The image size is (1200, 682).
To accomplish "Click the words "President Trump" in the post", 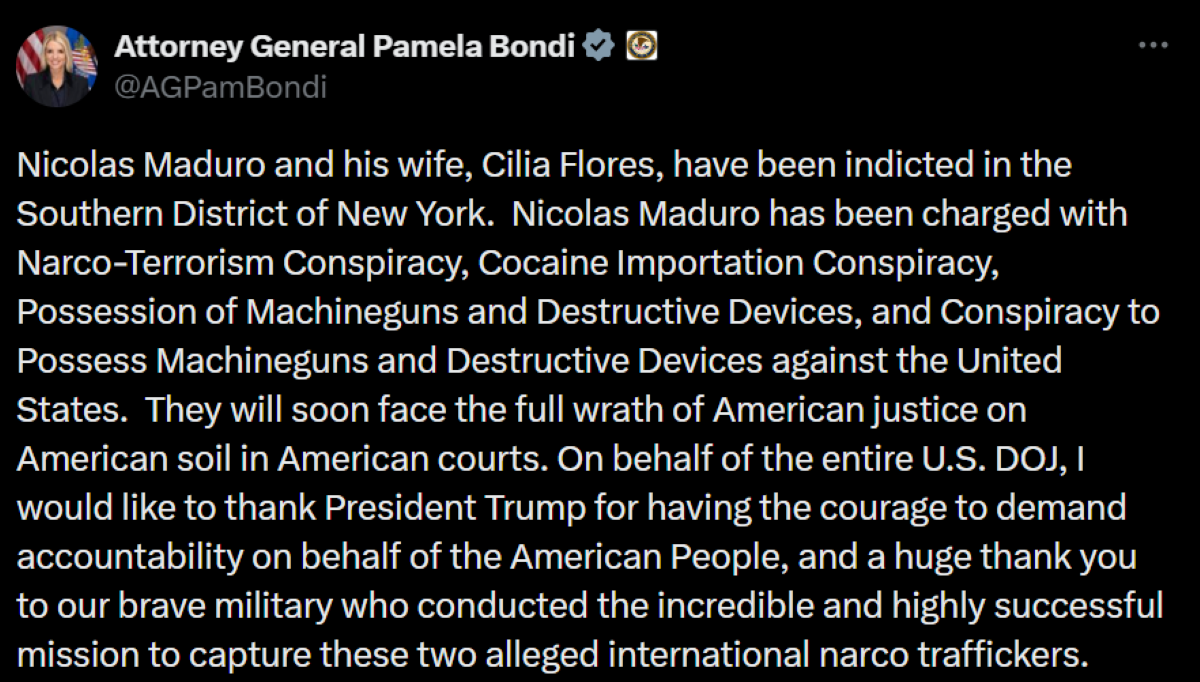I will (478, 507).
